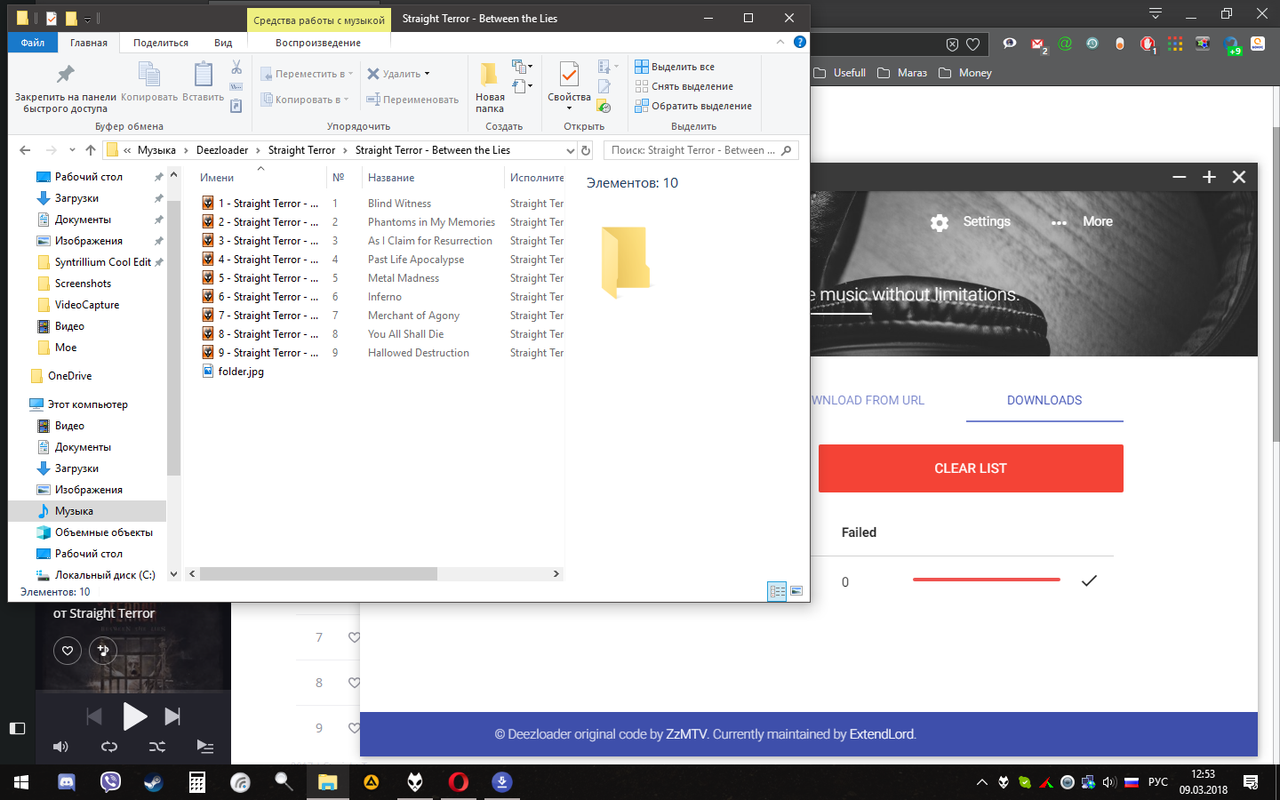Open Переместить в dropdown
Screen dimensions: 1280x800
point(305,74)
